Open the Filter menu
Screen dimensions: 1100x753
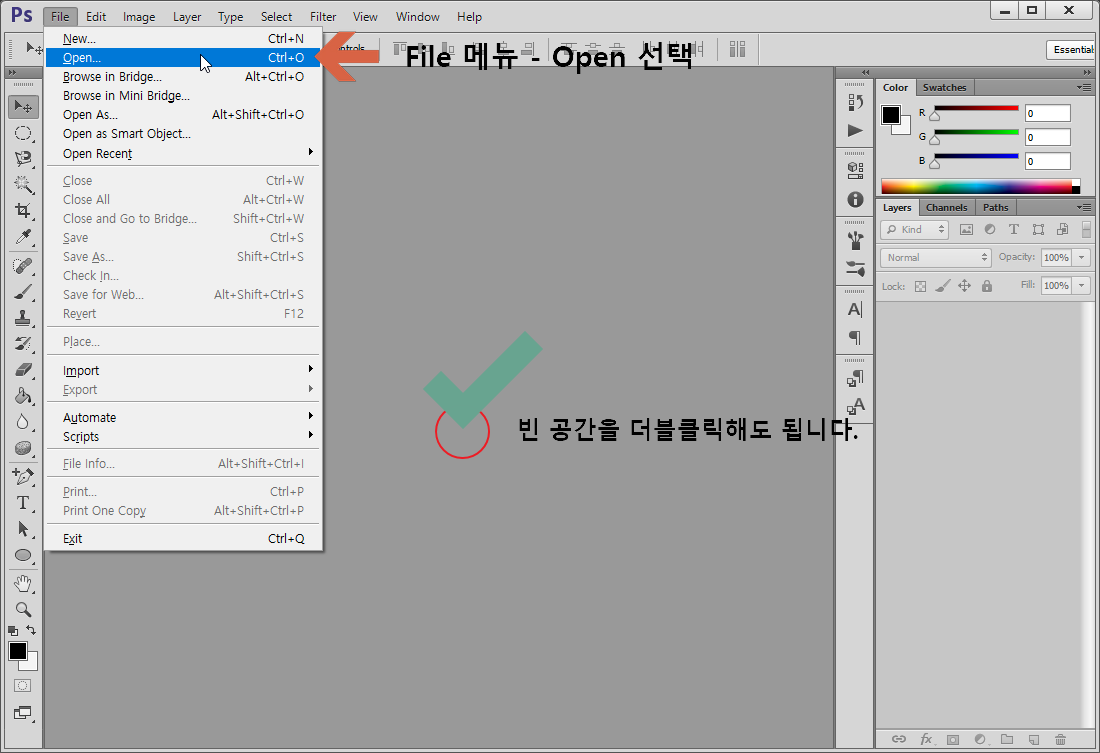point(323,17)
